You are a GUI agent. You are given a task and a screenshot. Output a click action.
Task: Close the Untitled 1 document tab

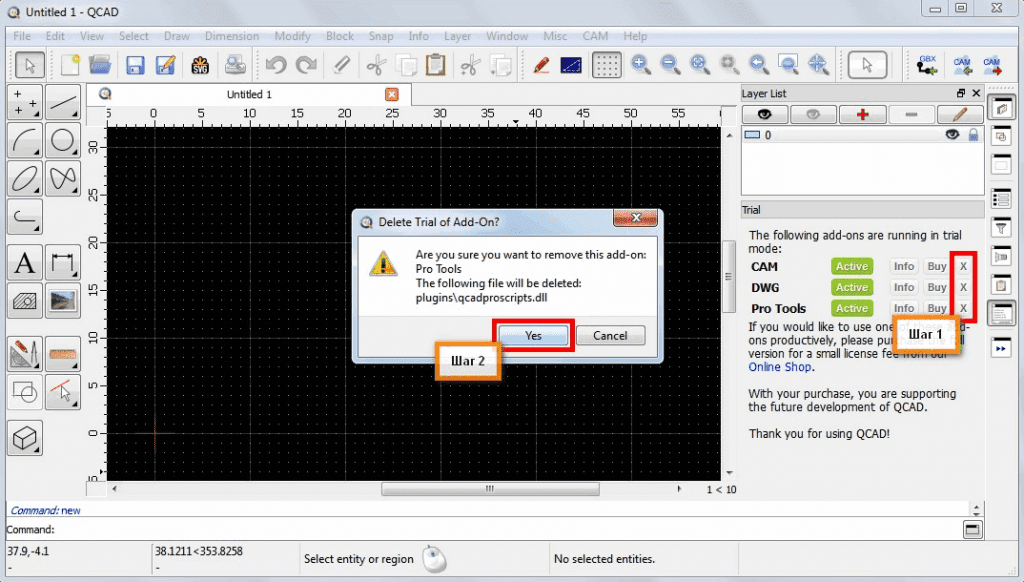[x=392, y=95]
